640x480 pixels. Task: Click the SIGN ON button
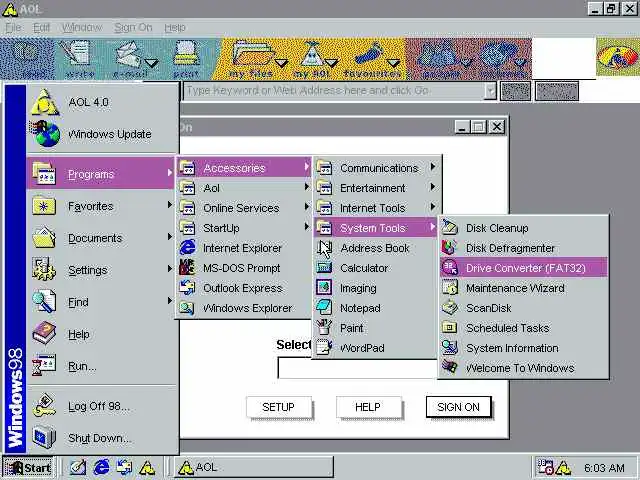(458, 407)
